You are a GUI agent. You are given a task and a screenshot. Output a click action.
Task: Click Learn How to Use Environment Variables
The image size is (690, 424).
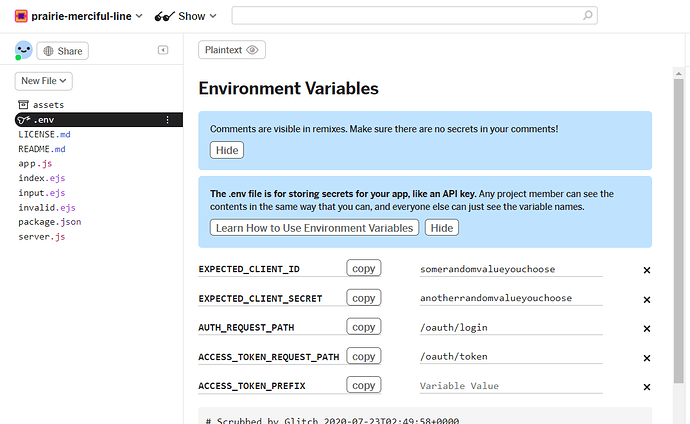314,228
